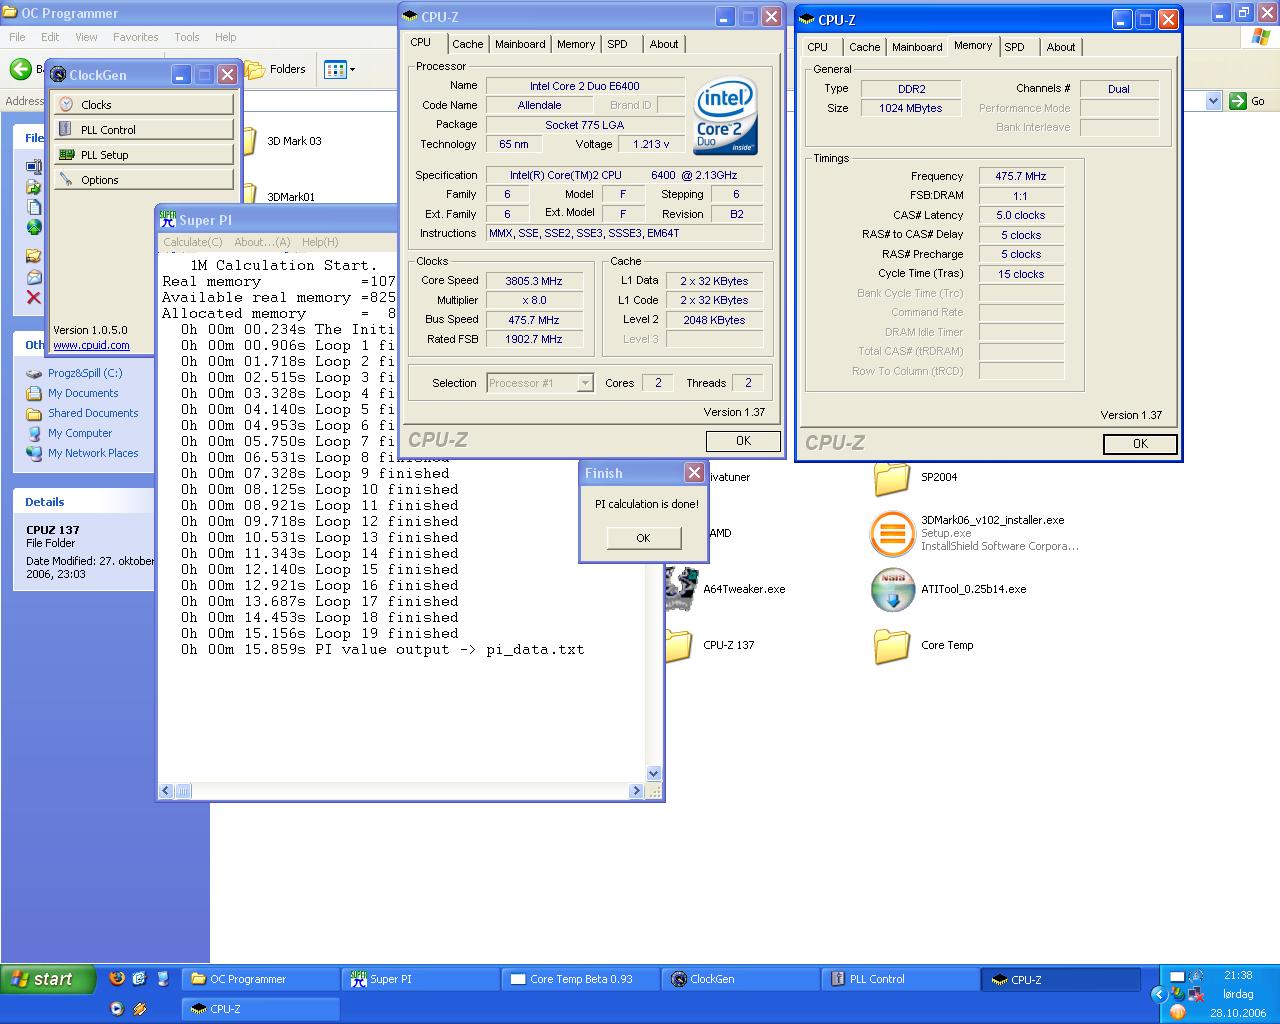Image resolution: width=1280 pixels, height=1024 pixels.
Task: Open Memory tab in CPU-Z processor window
Action: pyautogui.click(x=576, y=44)
